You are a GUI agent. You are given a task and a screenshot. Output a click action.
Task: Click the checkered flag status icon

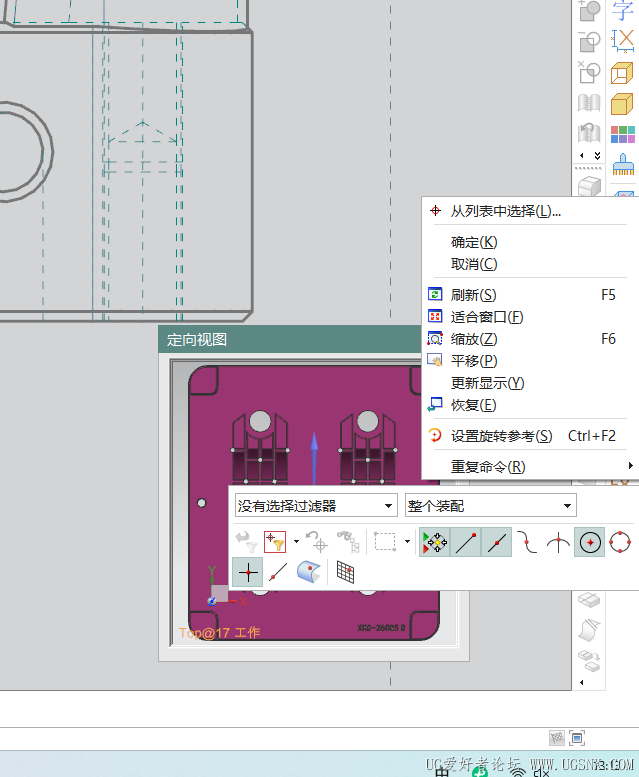tap(557, 738)
